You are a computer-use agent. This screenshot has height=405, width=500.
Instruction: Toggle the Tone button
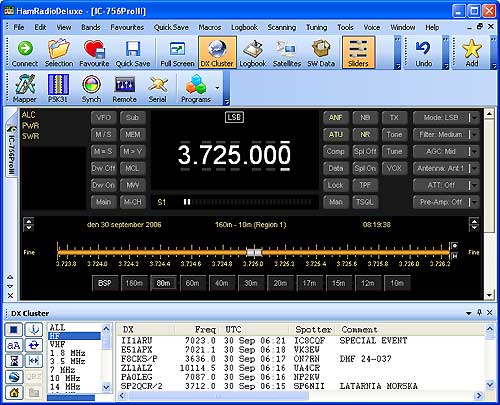394,134
